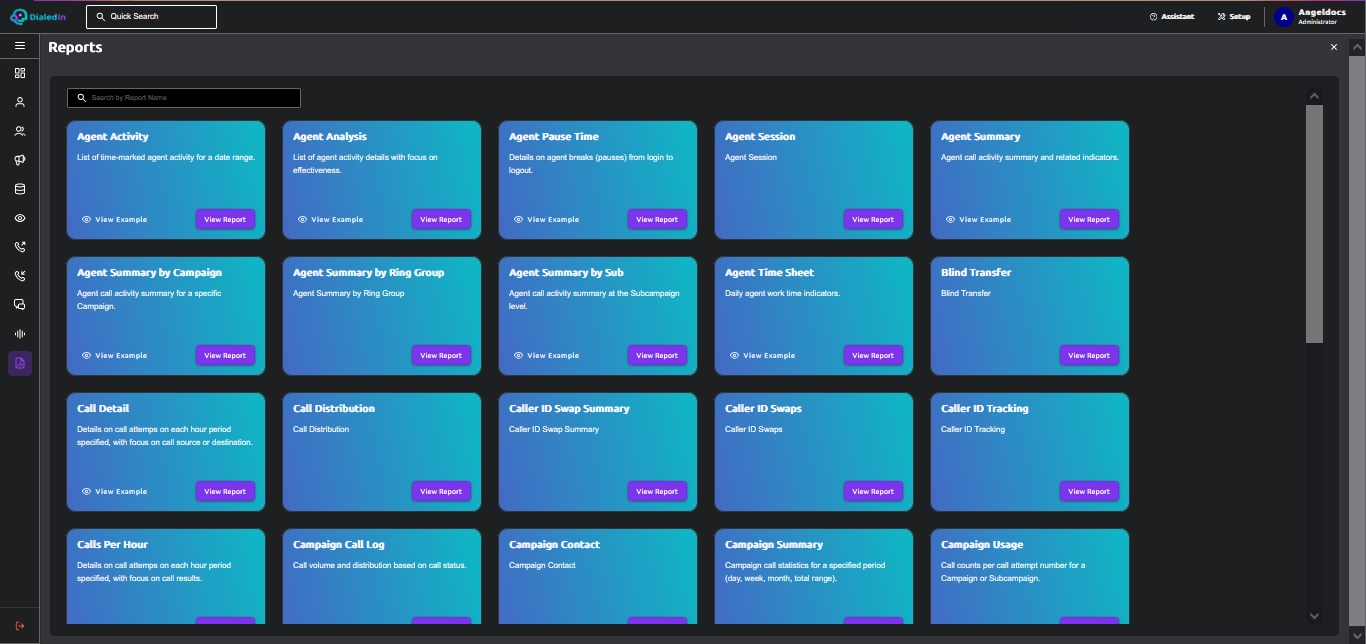Click the user avatar A circle
This screenshot has height=644, width=1366.
click(1284, 17)
